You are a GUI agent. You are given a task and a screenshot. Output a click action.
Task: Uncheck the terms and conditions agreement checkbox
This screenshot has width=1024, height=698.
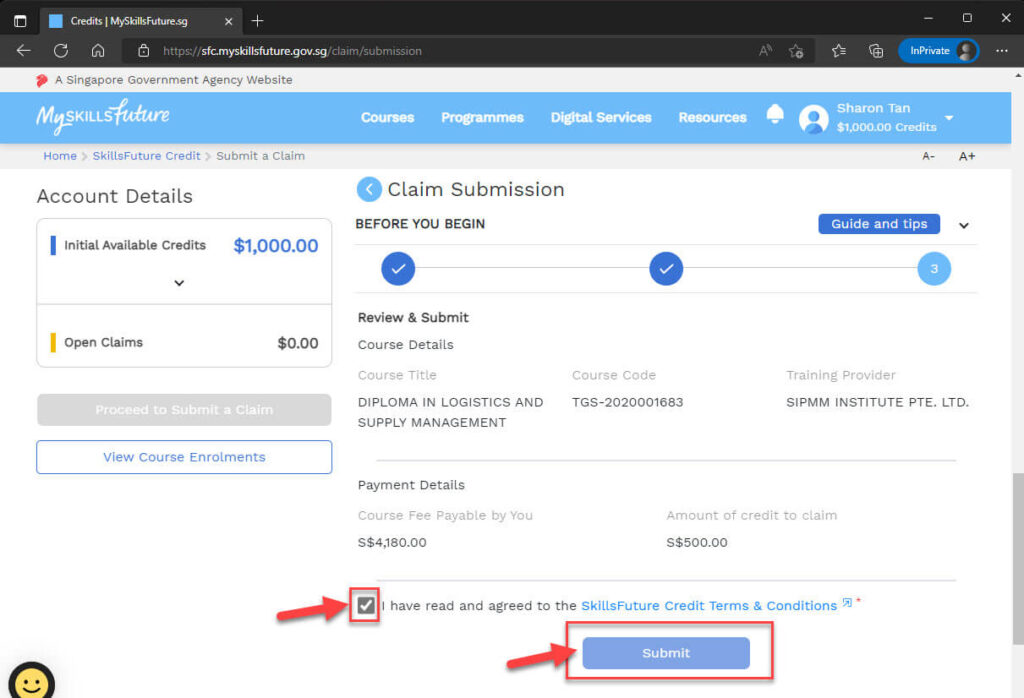click(364, 605)
